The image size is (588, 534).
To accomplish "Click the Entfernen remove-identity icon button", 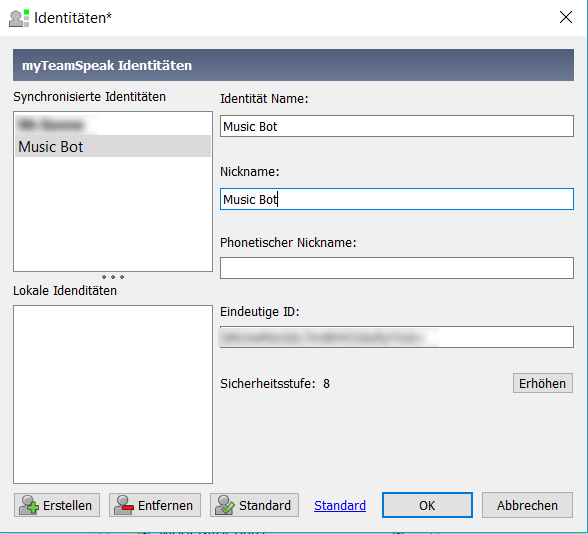I will (155, 505).
